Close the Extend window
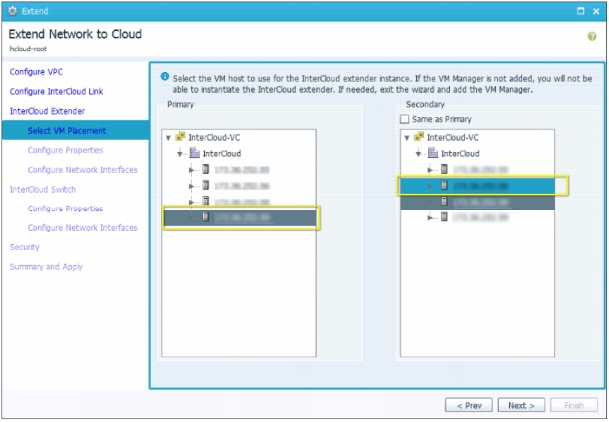 coord(596,11)
